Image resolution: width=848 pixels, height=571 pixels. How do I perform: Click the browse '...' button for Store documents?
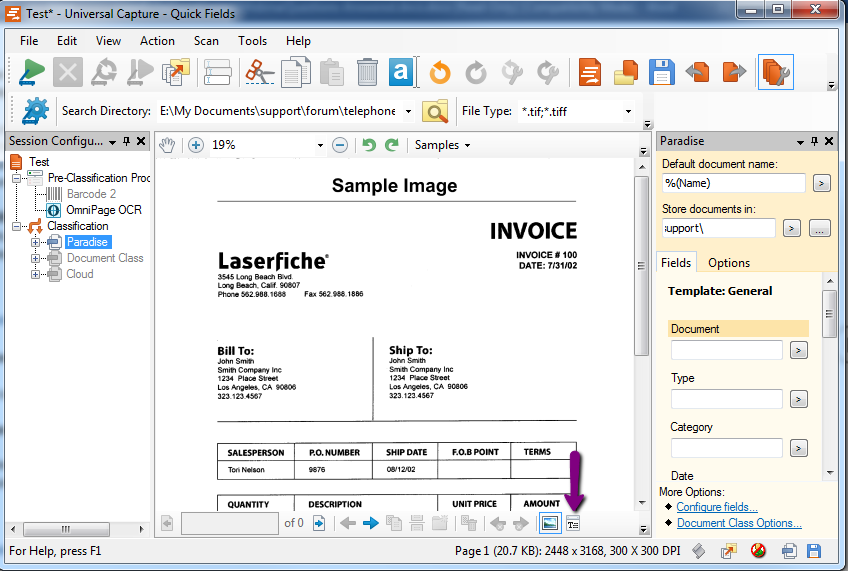point(820,228)
